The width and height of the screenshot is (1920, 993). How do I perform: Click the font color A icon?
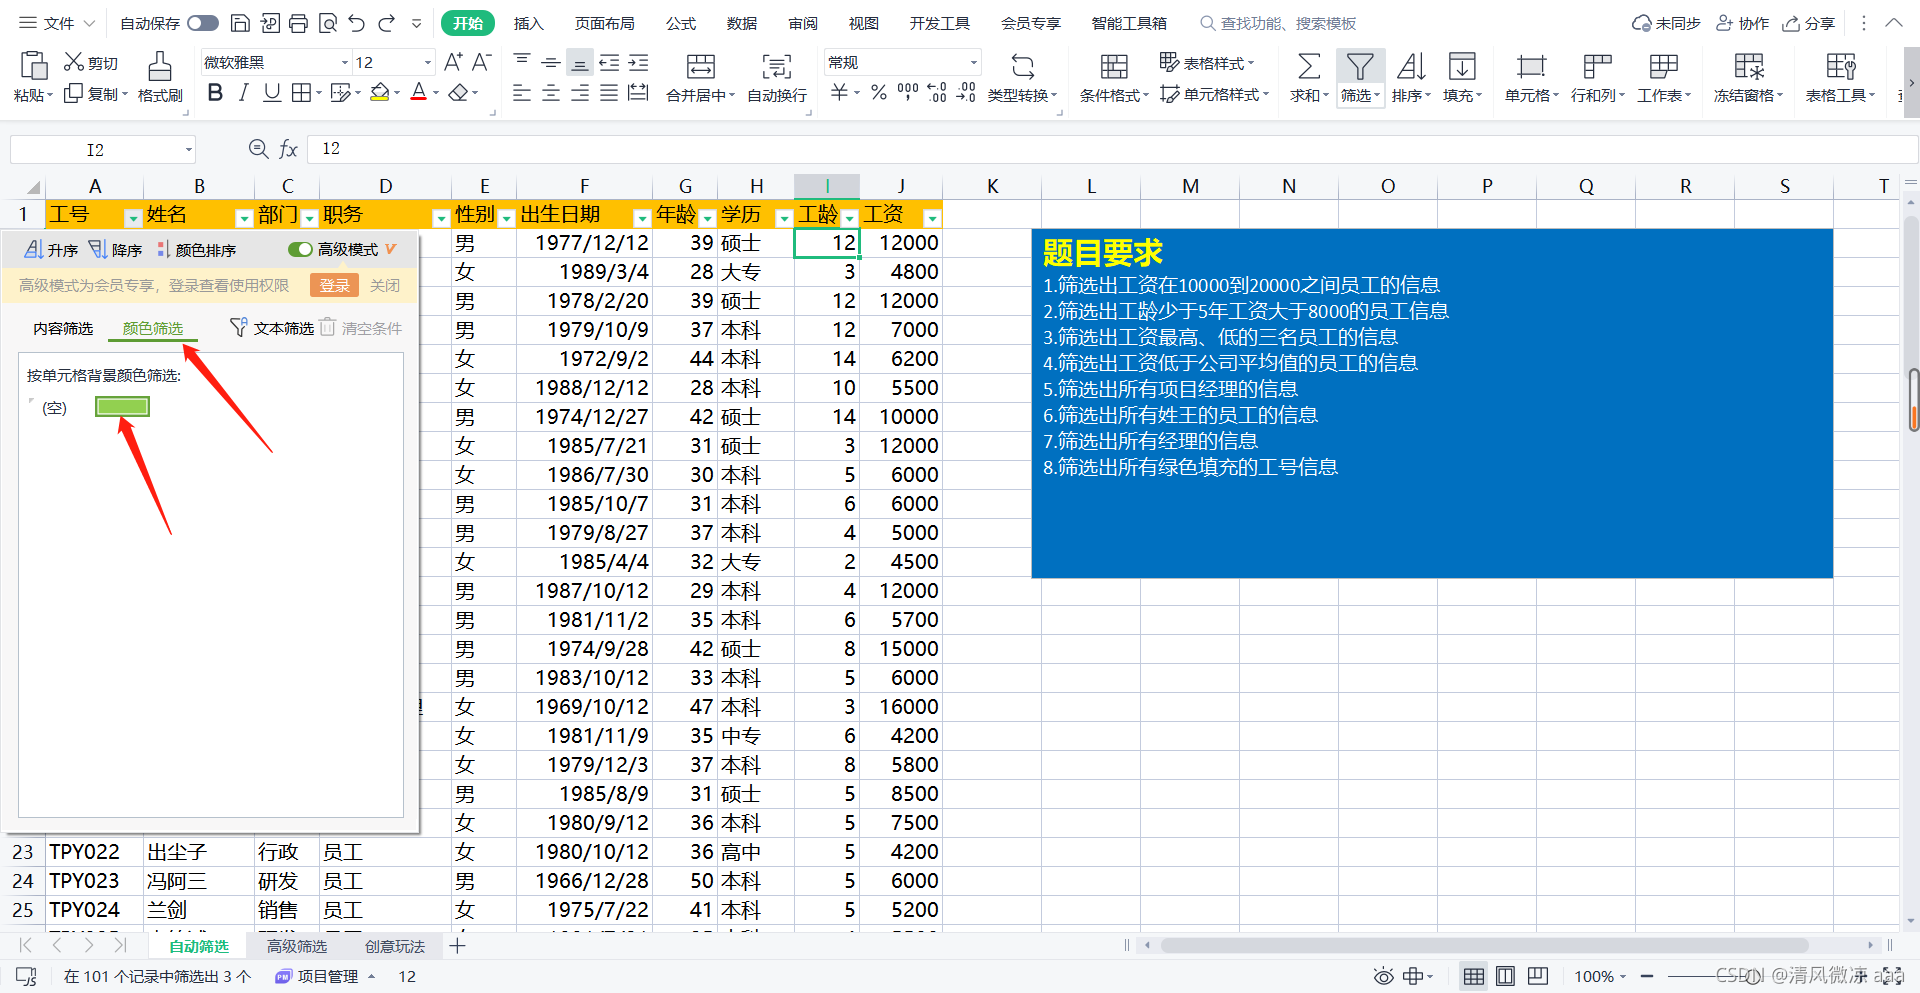coord(419,93)
